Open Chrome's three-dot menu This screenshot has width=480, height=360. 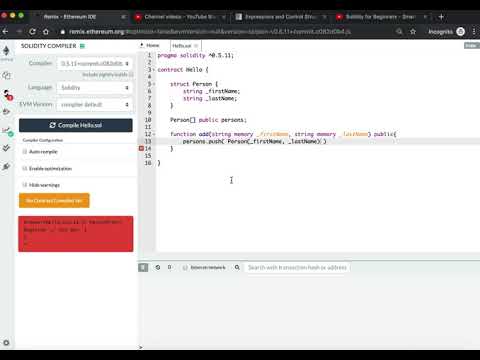click(474, 32)
